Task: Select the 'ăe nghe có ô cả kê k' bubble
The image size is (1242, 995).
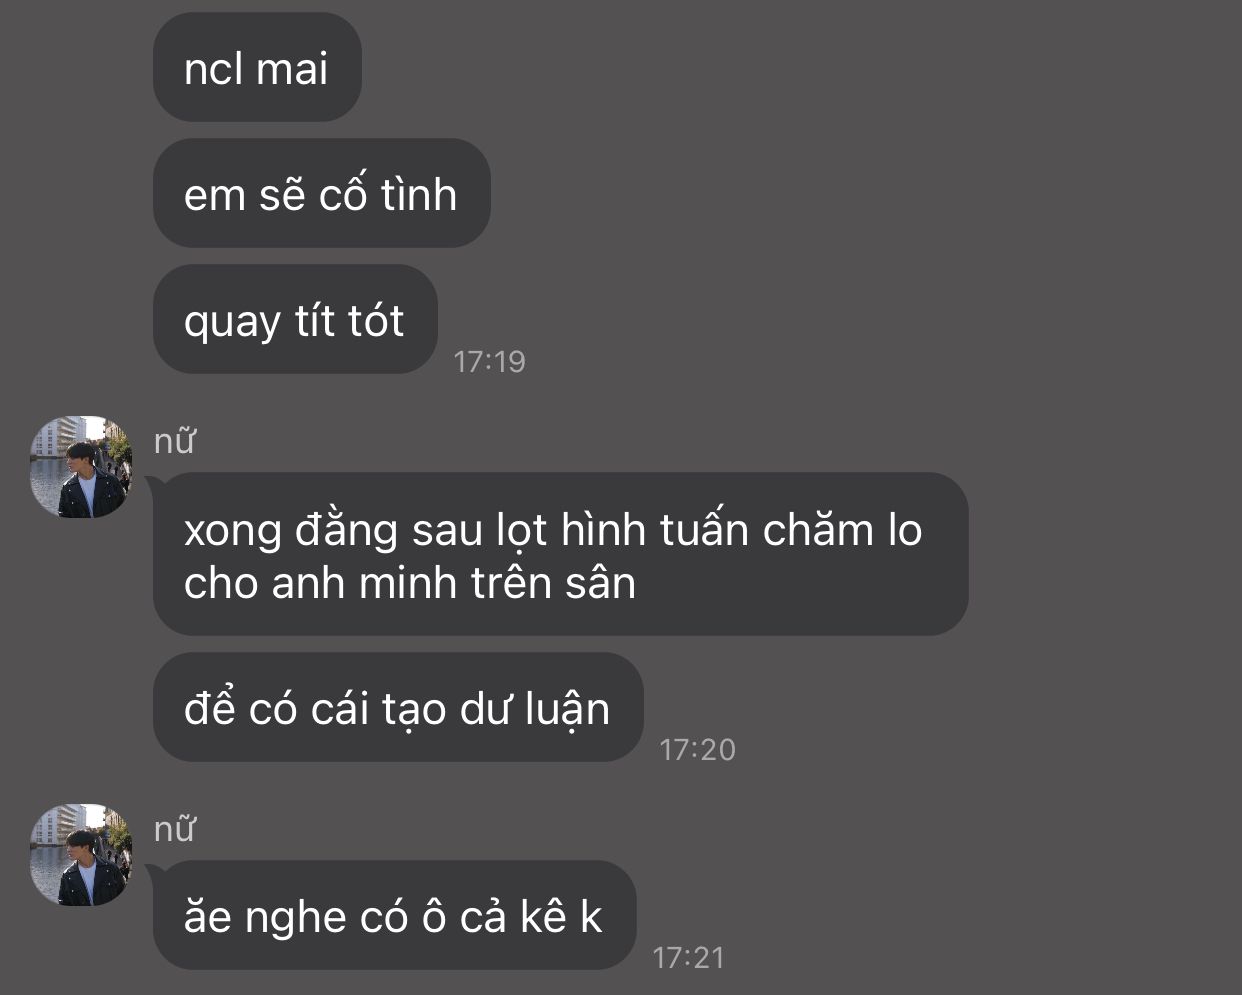Action: point(394,915)
